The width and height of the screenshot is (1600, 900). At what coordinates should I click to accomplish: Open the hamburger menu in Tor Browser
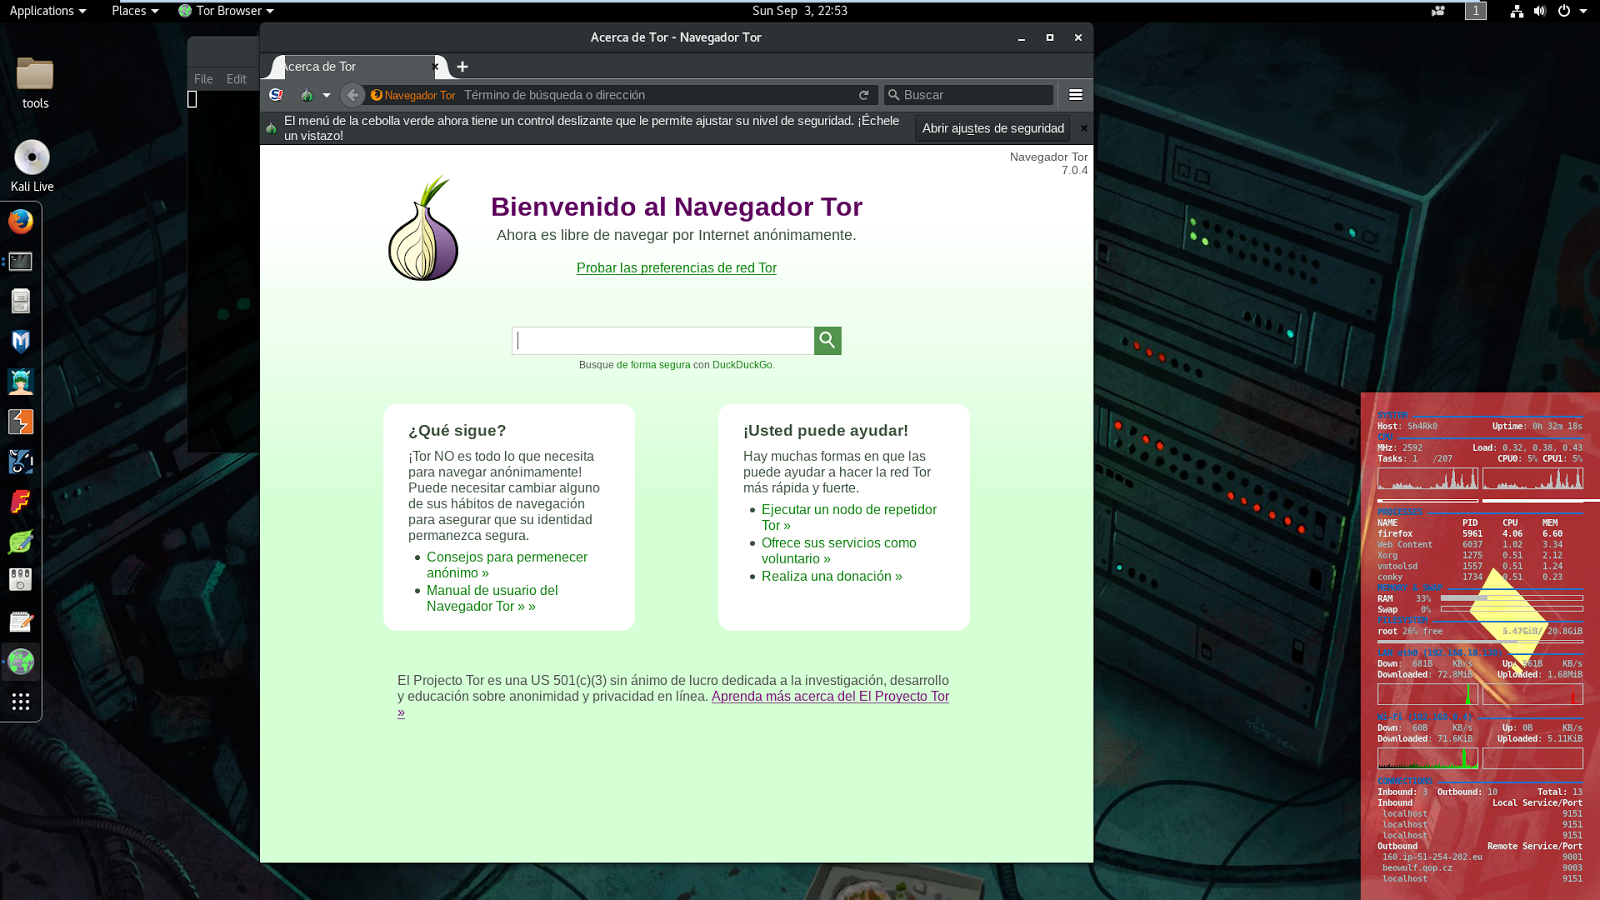(x=1076, y=95)
